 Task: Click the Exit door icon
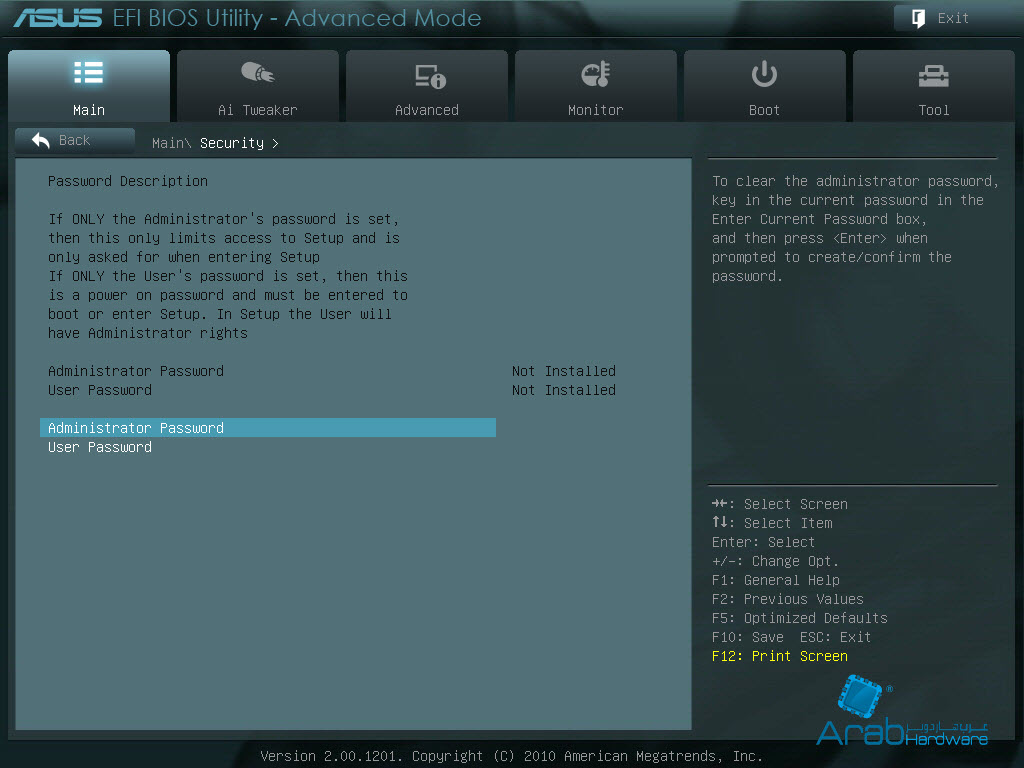pyautogui.click(x=918, y=18)
